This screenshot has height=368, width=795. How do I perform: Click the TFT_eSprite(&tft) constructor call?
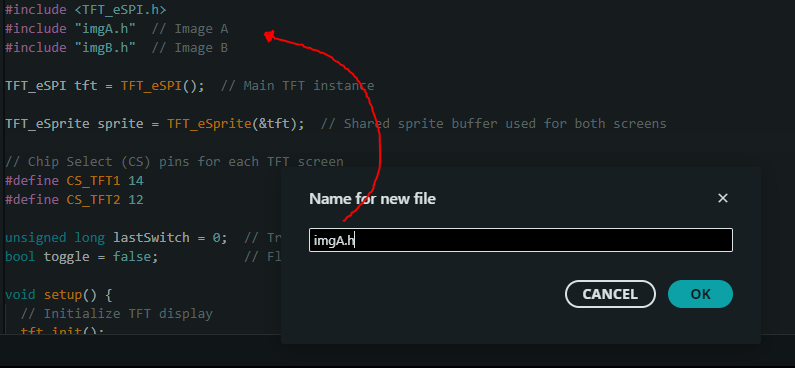click(x=232, y=124)
